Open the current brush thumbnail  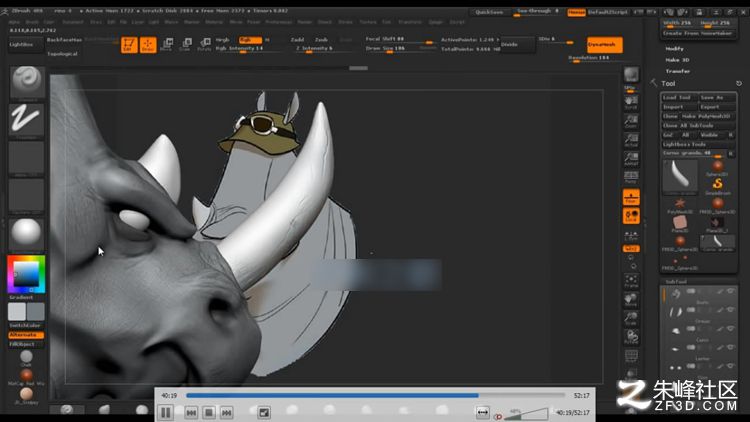tap(27, 82)
